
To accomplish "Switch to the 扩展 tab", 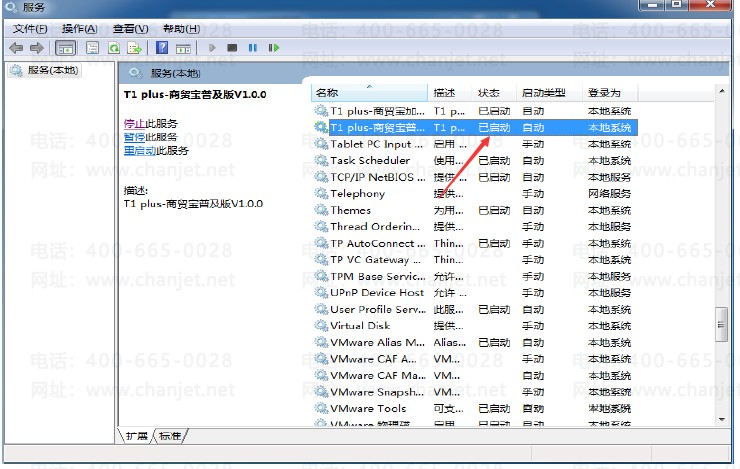I will (x=137, y=436).
